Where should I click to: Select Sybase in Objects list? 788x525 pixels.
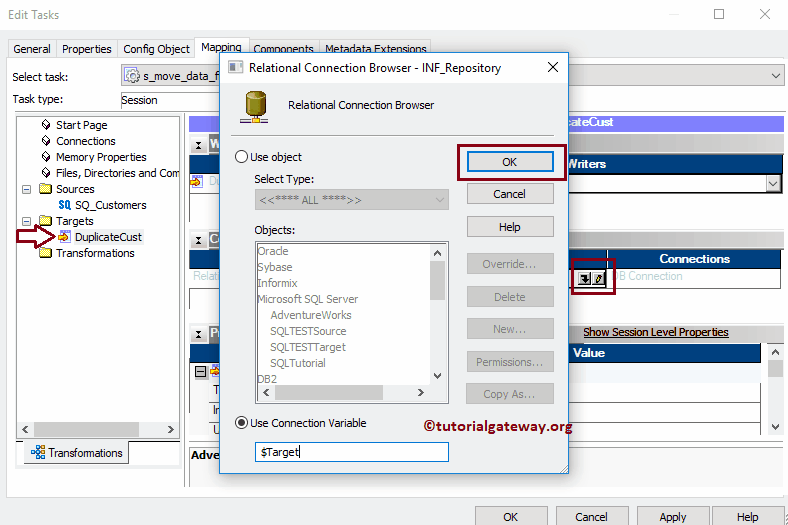tap(275, 267)
